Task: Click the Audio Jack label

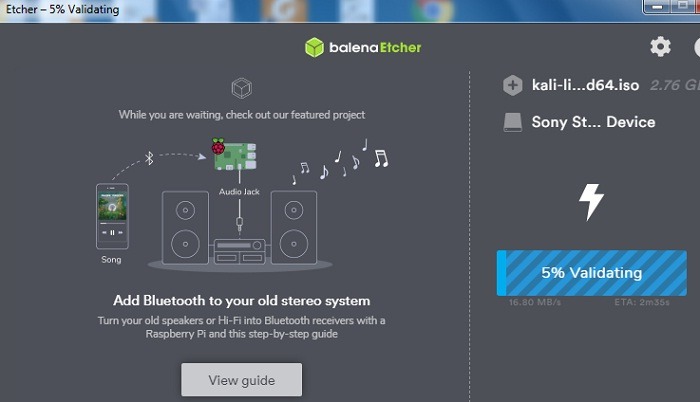Action: coord(239,192)
